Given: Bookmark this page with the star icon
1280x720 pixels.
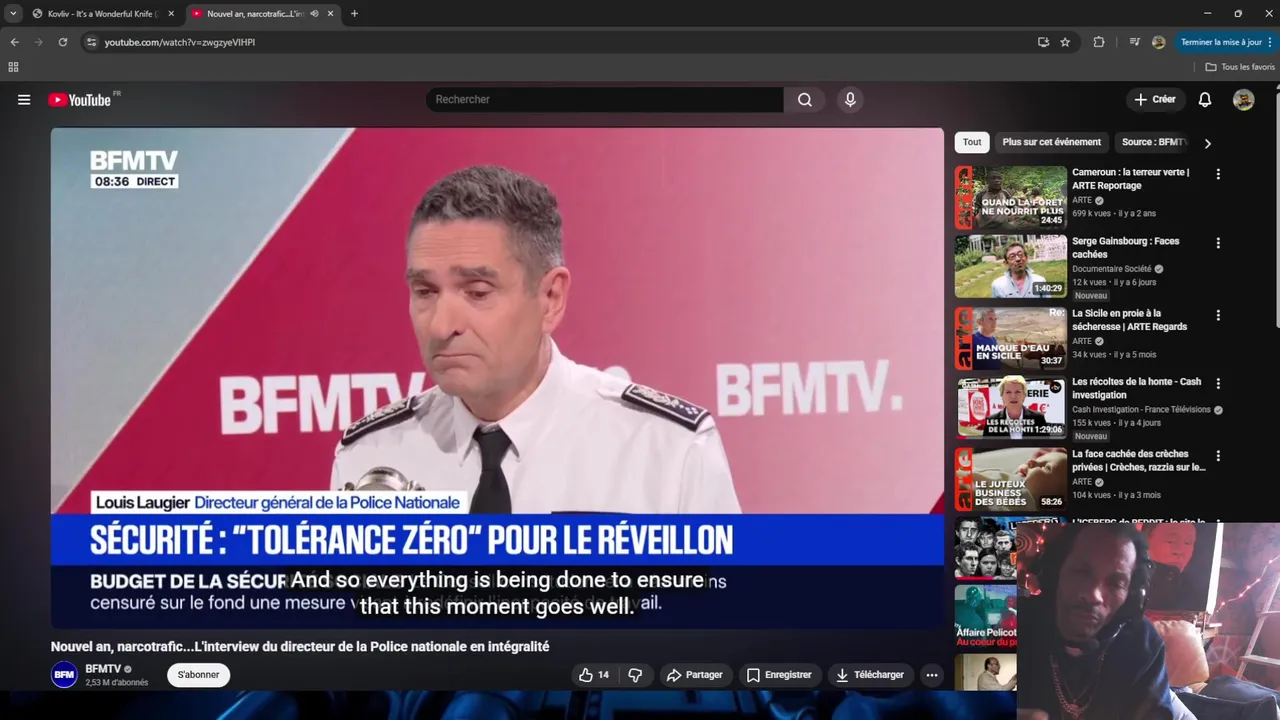Looking at the screenshot, I should [1065, 42].
